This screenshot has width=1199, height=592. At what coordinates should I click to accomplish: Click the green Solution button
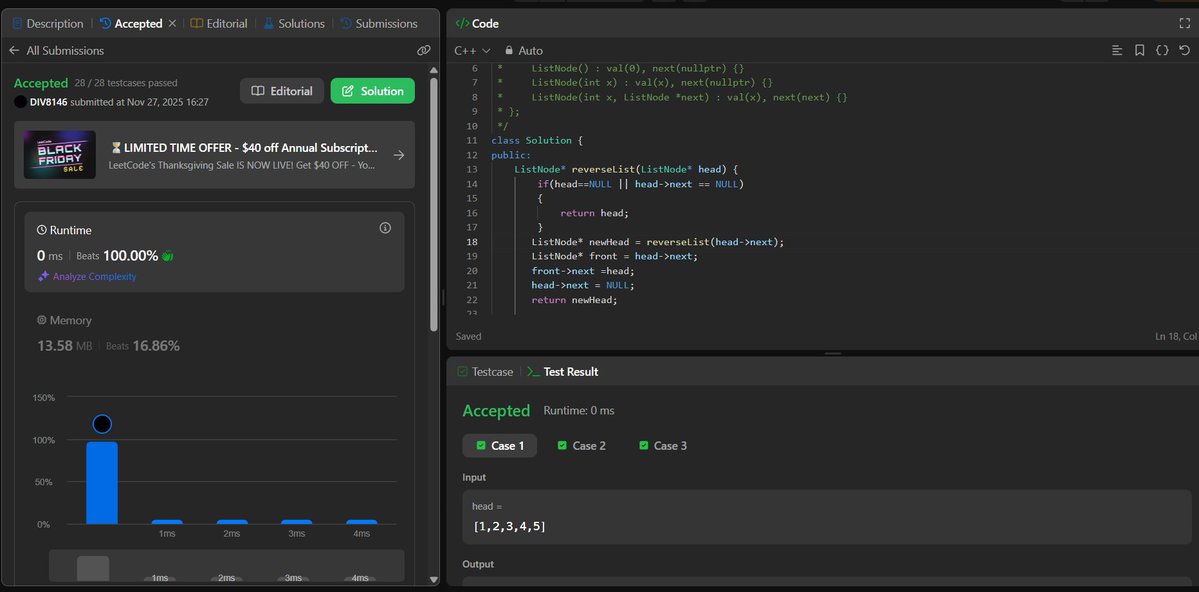click(x=372, y=91)
